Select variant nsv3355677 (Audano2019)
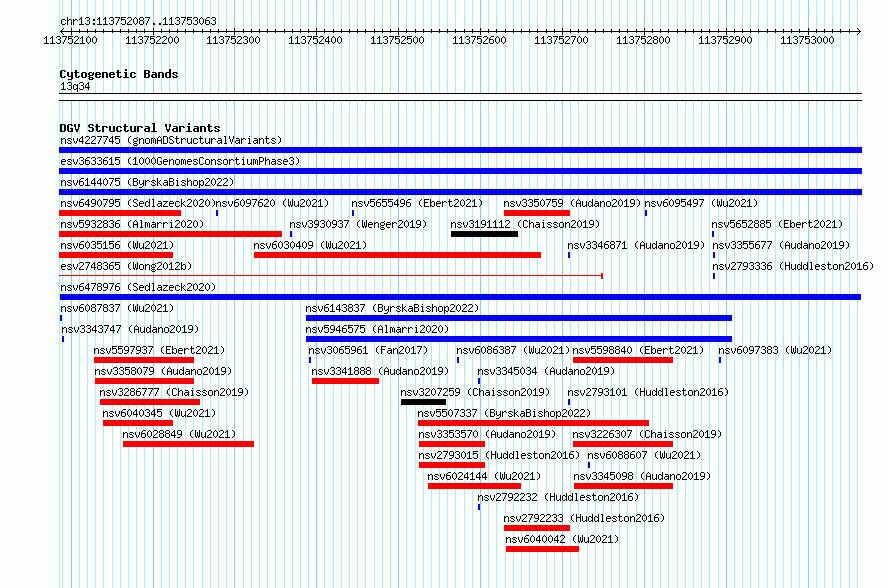This screenshot has width=890, height=588. (781, 245)
